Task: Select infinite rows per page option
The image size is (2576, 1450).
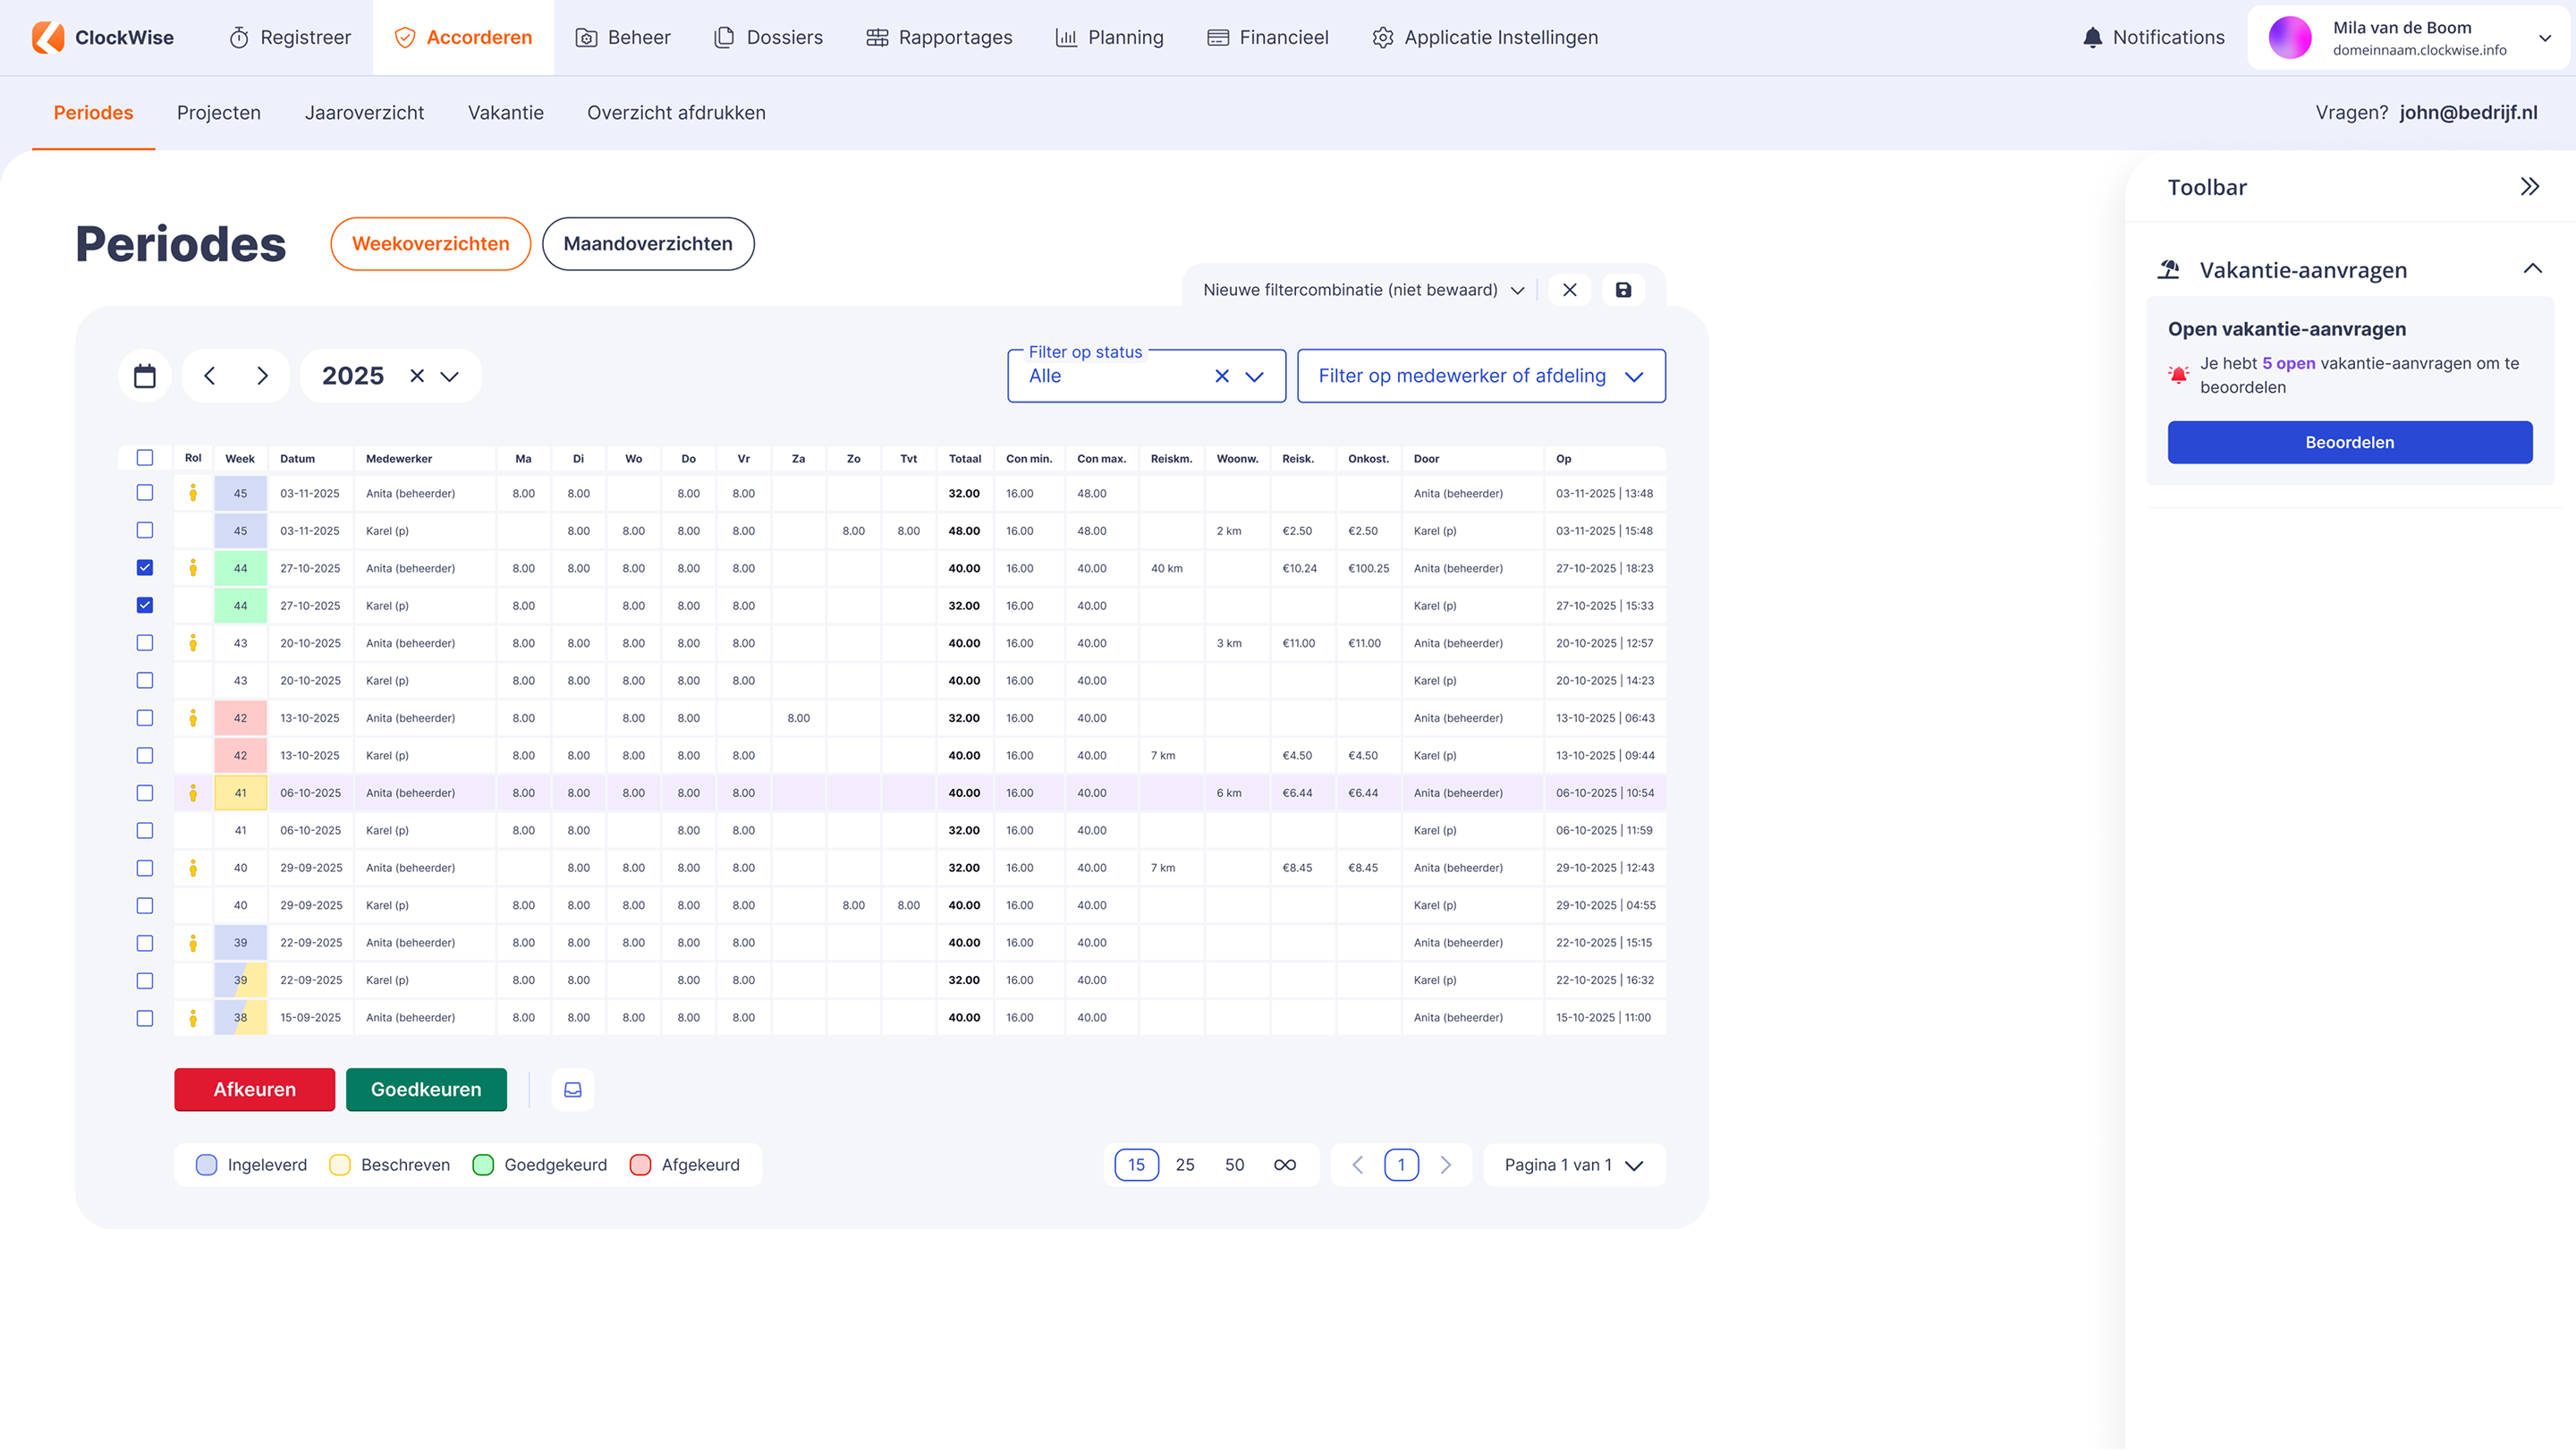Action: pyautogui.click(x=1285, y=1165)
